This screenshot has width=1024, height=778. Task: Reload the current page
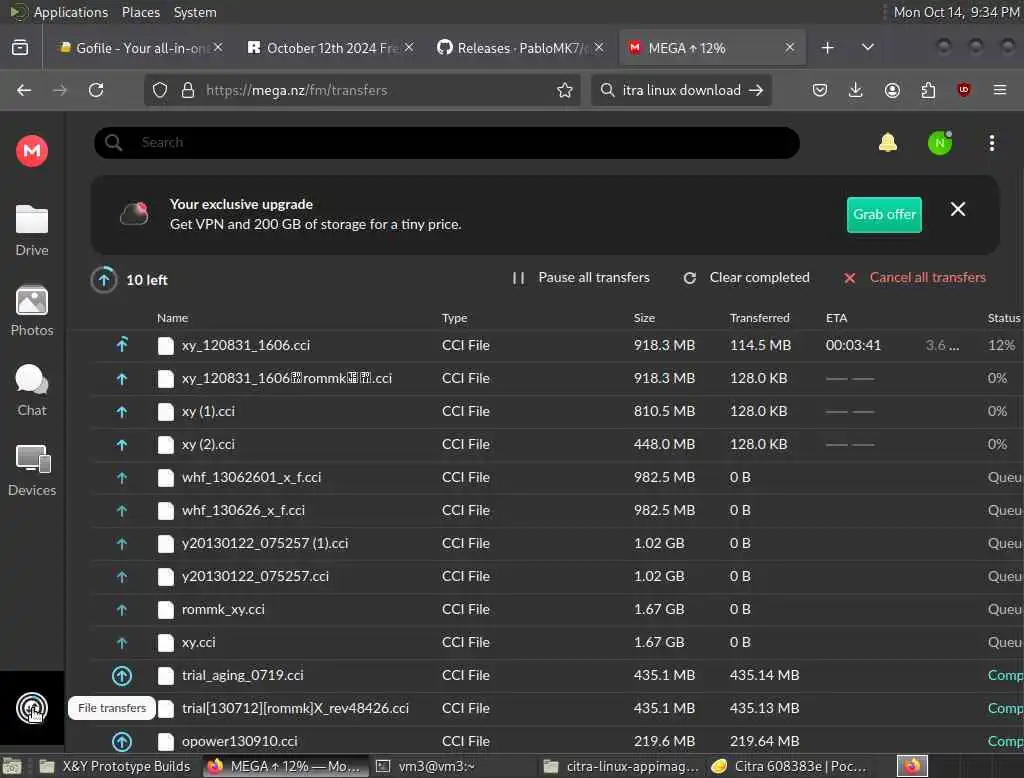click(x=96, y=90)
